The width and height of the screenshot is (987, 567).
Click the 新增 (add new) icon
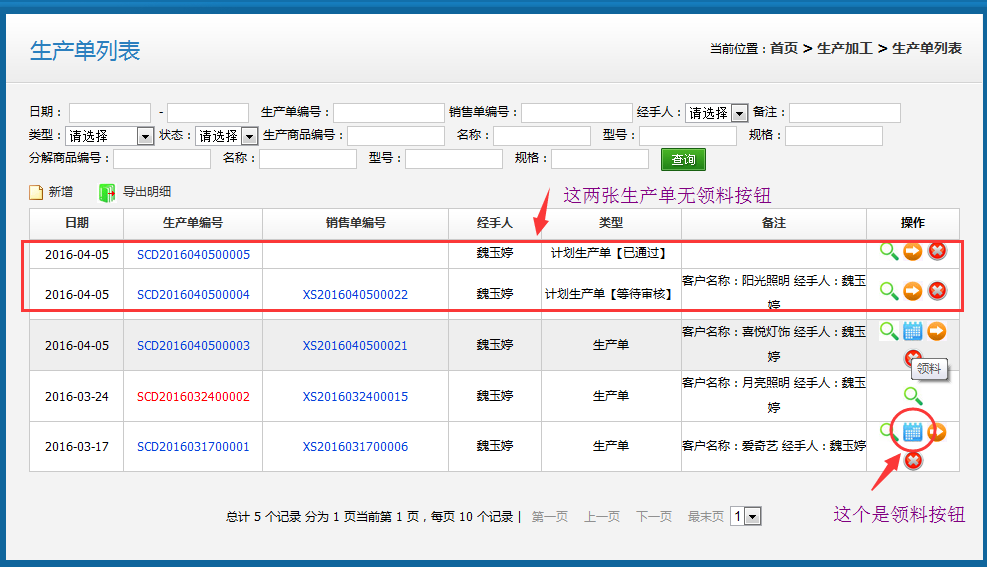[37, 193]
